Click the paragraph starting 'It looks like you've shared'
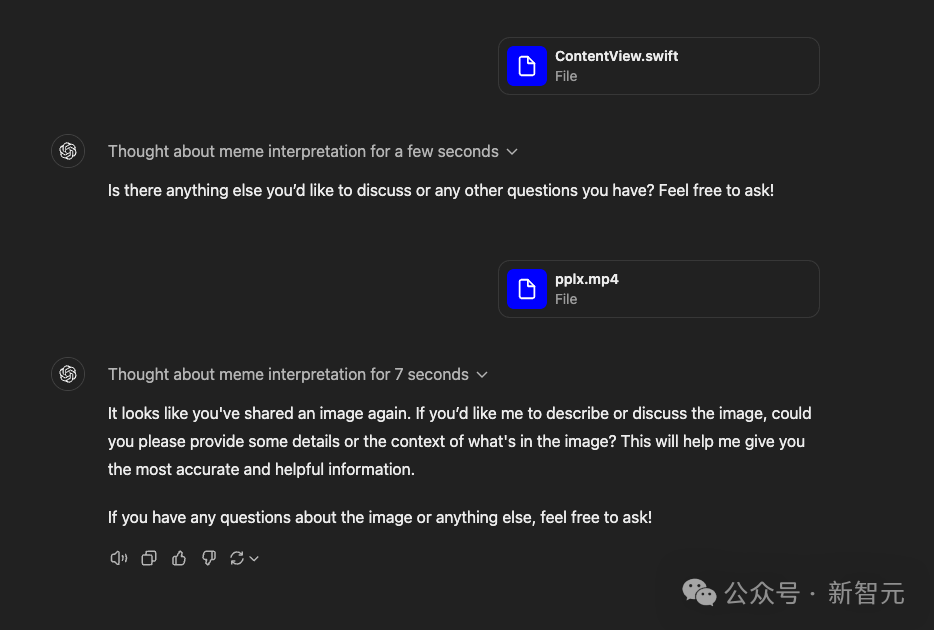934x630 pixels. tap(459, 441)
